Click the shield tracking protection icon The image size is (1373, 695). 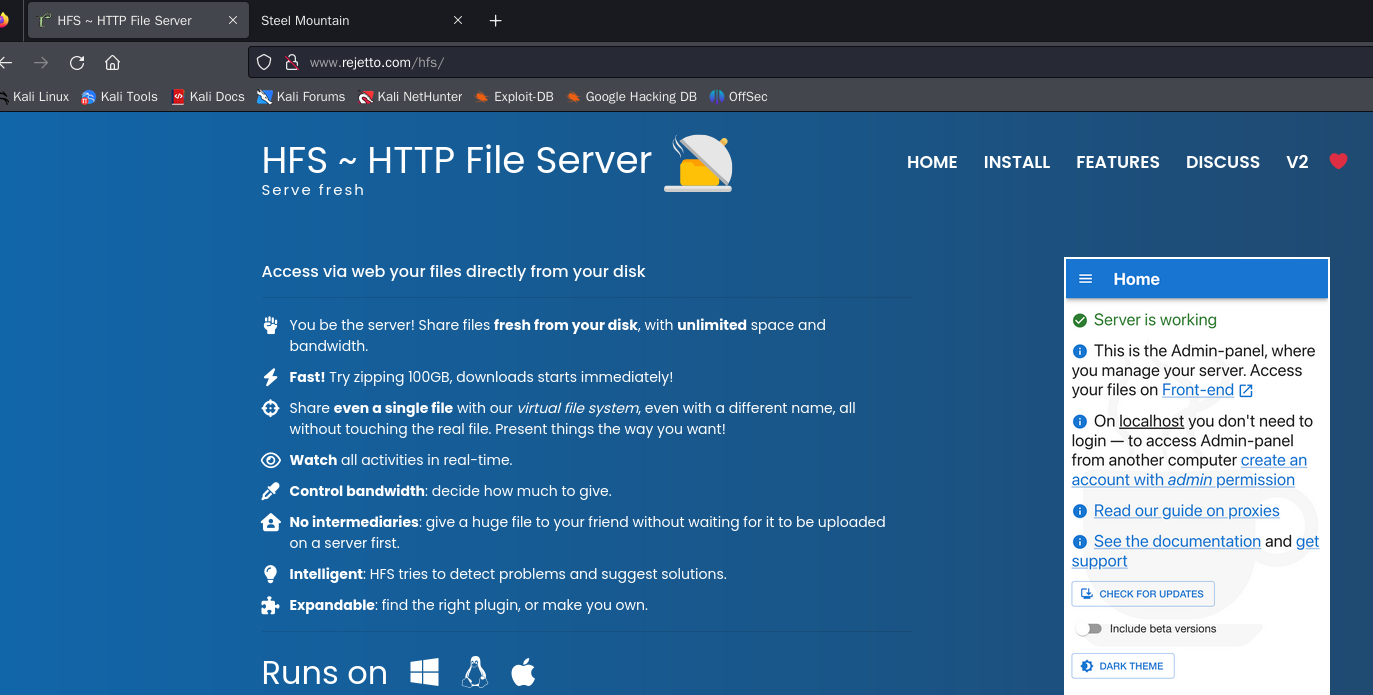[x=264, y=62]
